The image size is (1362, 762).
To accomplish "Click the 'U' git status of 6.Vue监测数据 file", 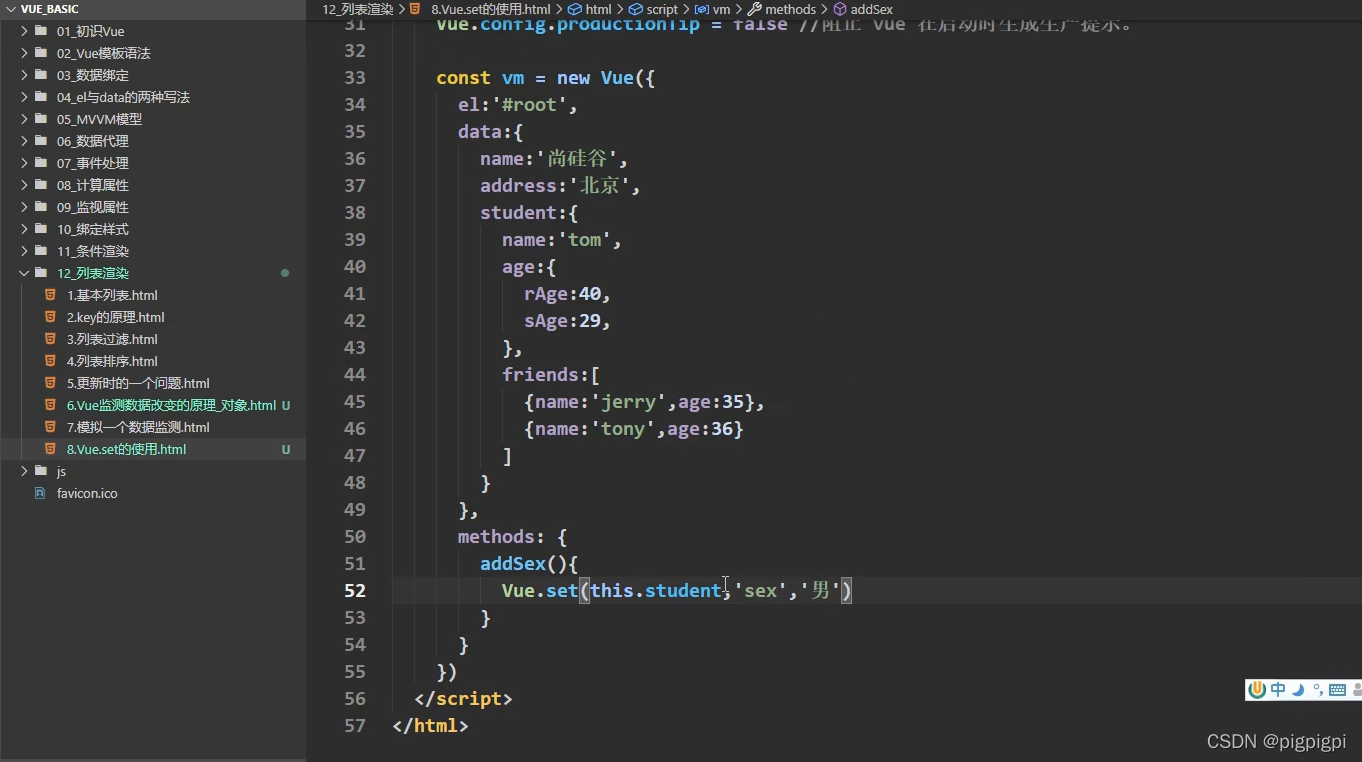I will click(x=286, y=405).
